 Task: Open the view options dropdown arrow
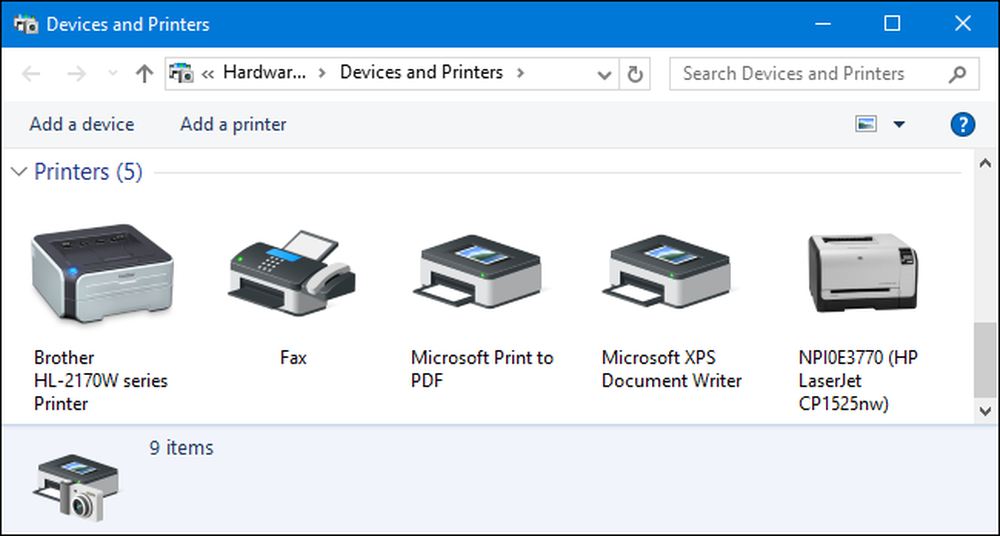(x=899, y=124)
